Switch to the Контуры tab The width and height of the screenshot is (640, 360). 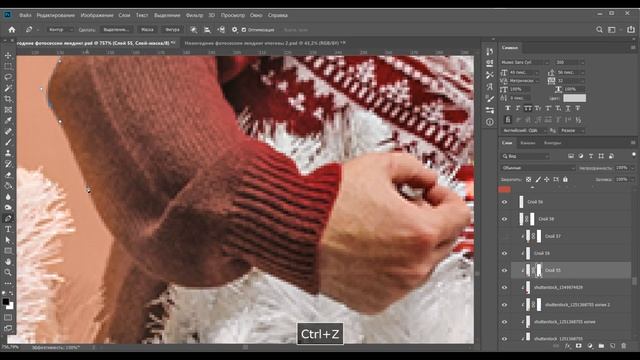pos(553,143)
